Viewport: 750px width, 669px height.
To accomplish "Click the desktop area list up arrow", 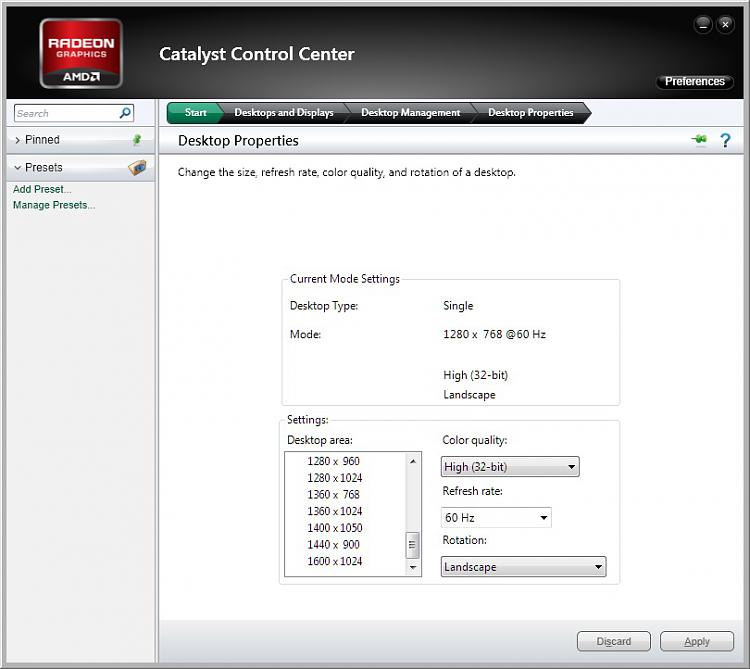I will pyautogui.click(x=413, y=461).
